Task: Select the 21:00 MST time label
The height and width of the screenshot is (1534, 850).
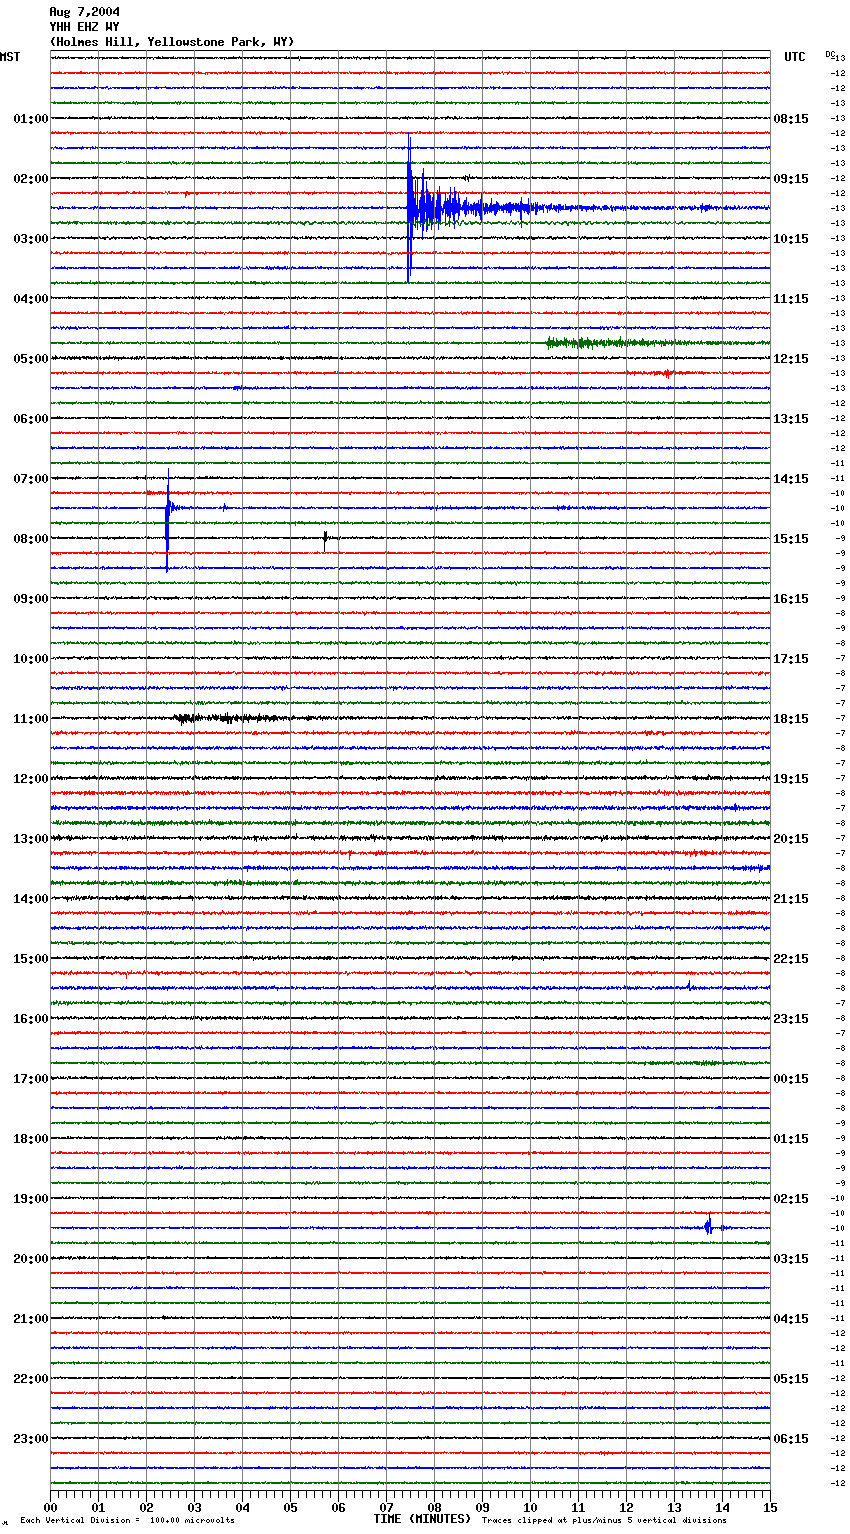Action: pos(31,1319)
